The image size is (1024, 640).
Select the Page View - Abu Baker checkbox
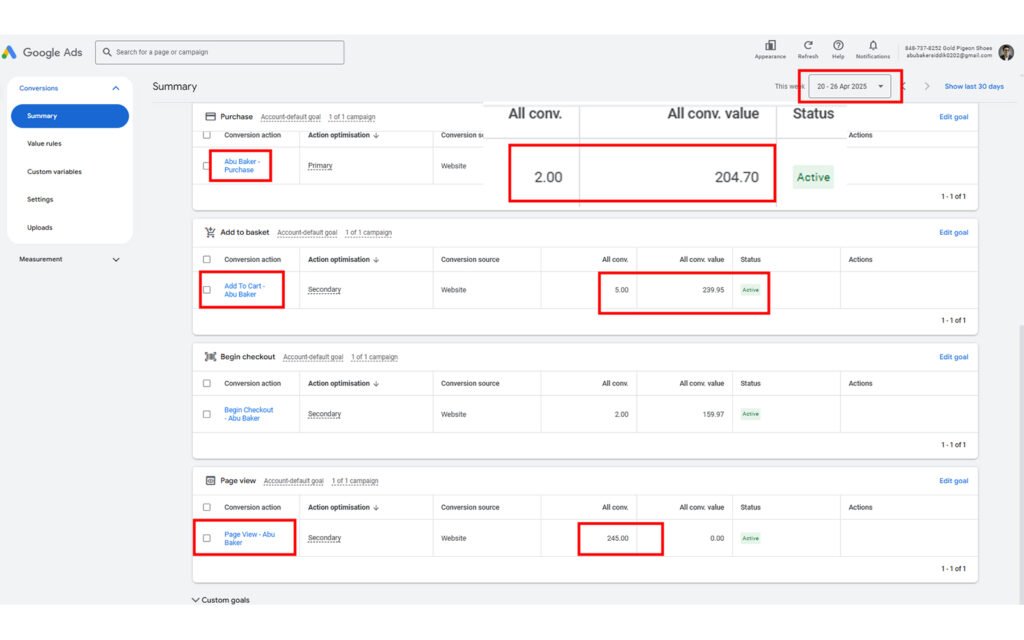pyautogui.click(x=207, y=538)
